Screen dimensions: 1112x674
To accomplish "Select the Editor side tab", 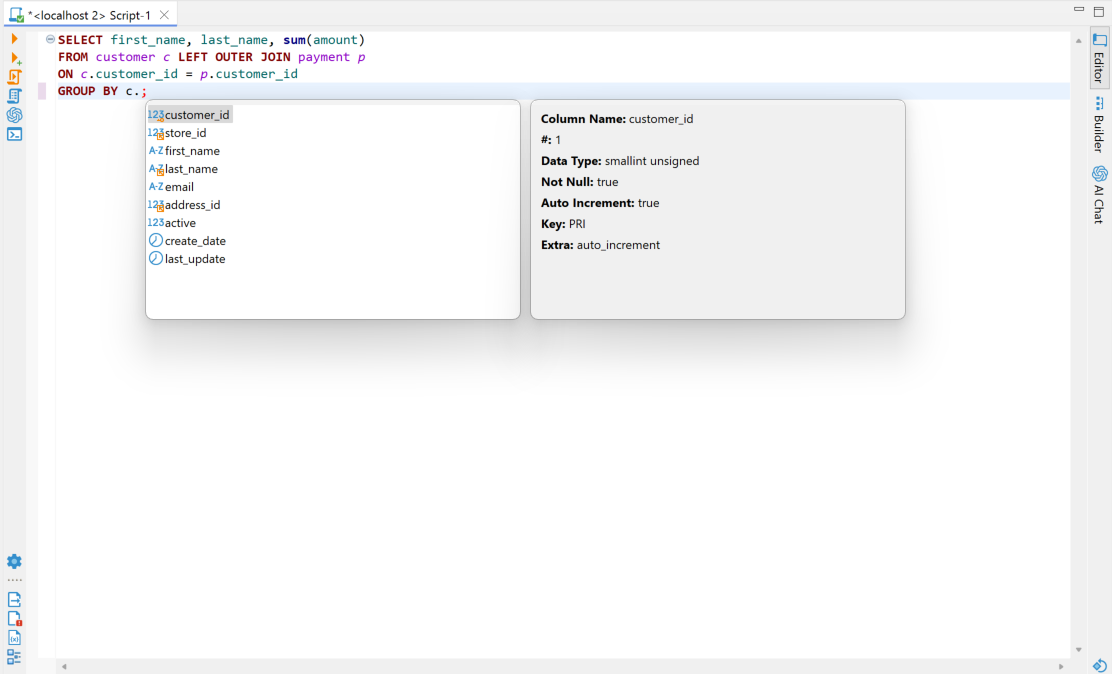I will 1099,58.
